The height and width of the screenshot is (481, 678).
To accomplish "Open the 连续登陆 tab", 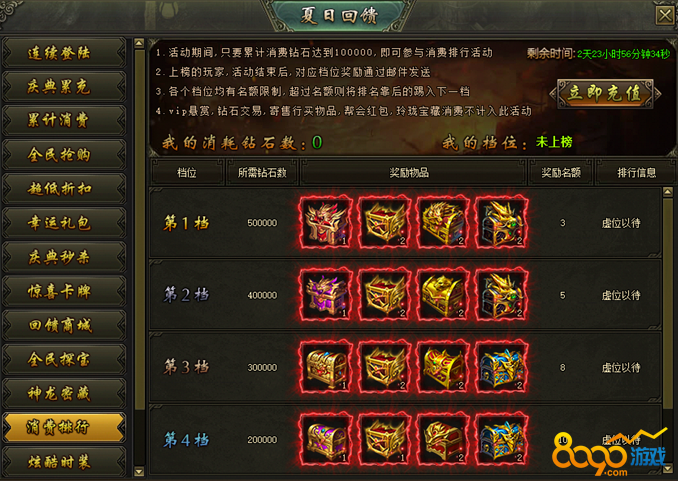I will [x=64, y=53].
